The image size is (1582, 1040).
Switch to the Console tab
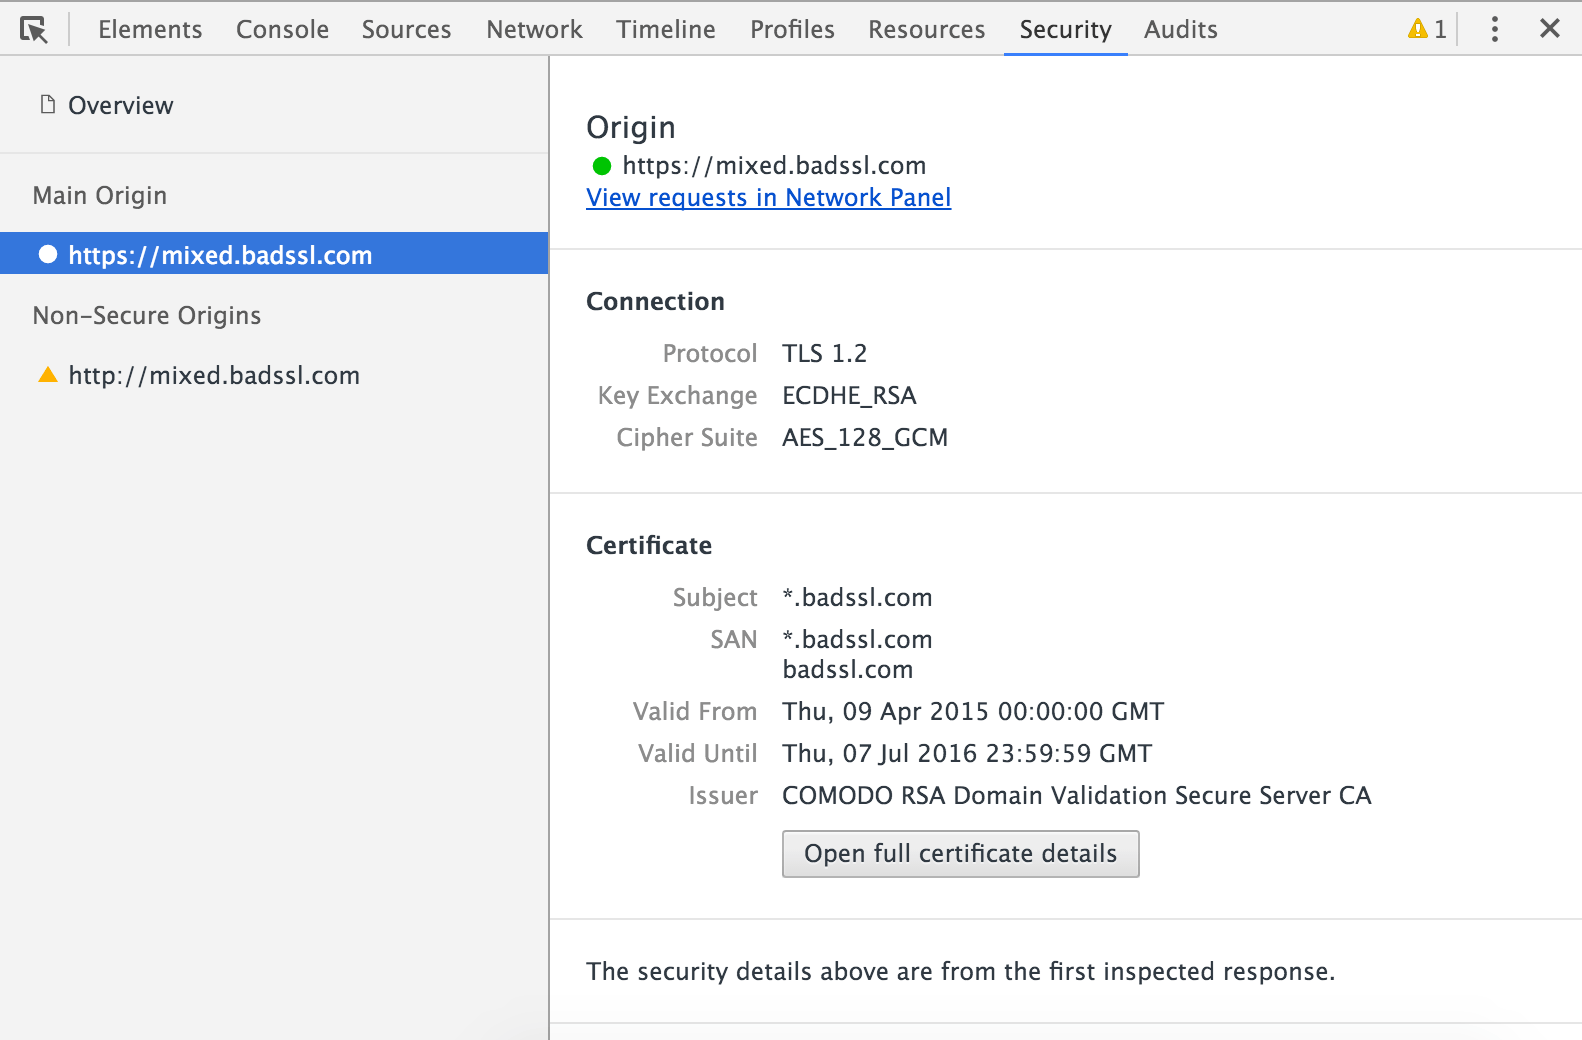click(282, 30)
